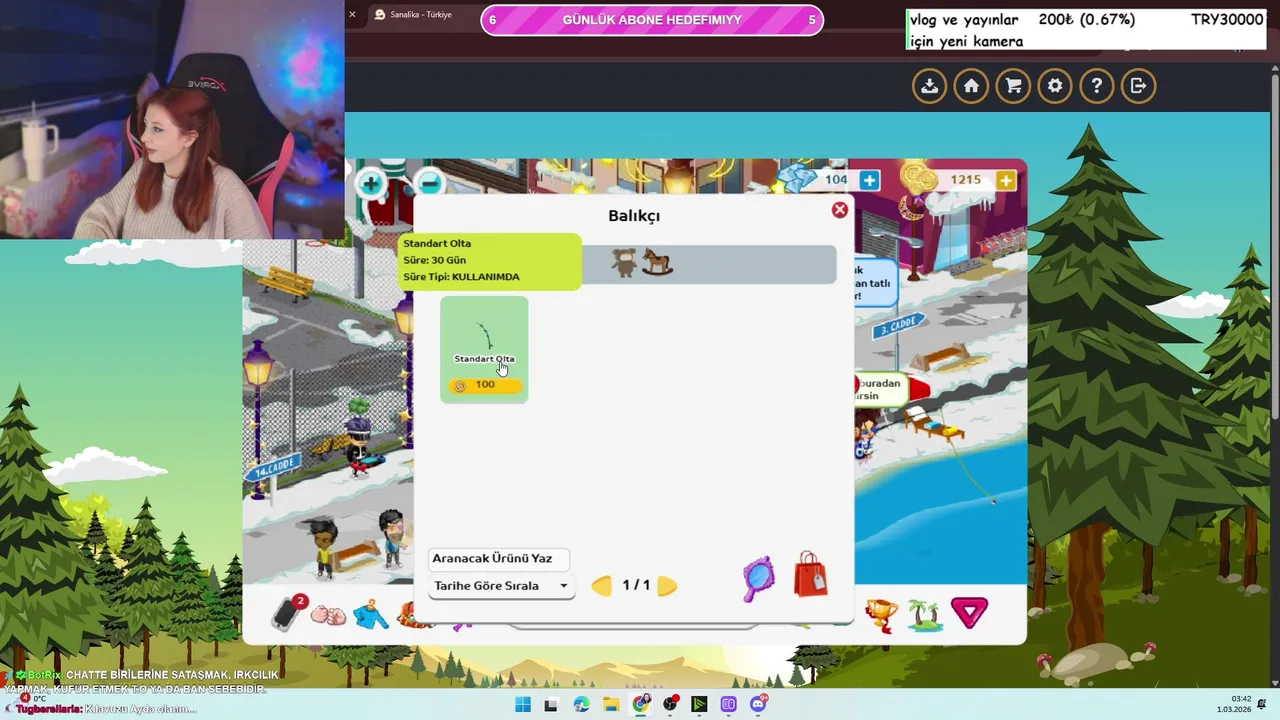Open OBS Studio from the taskbar

click(670, 705)
